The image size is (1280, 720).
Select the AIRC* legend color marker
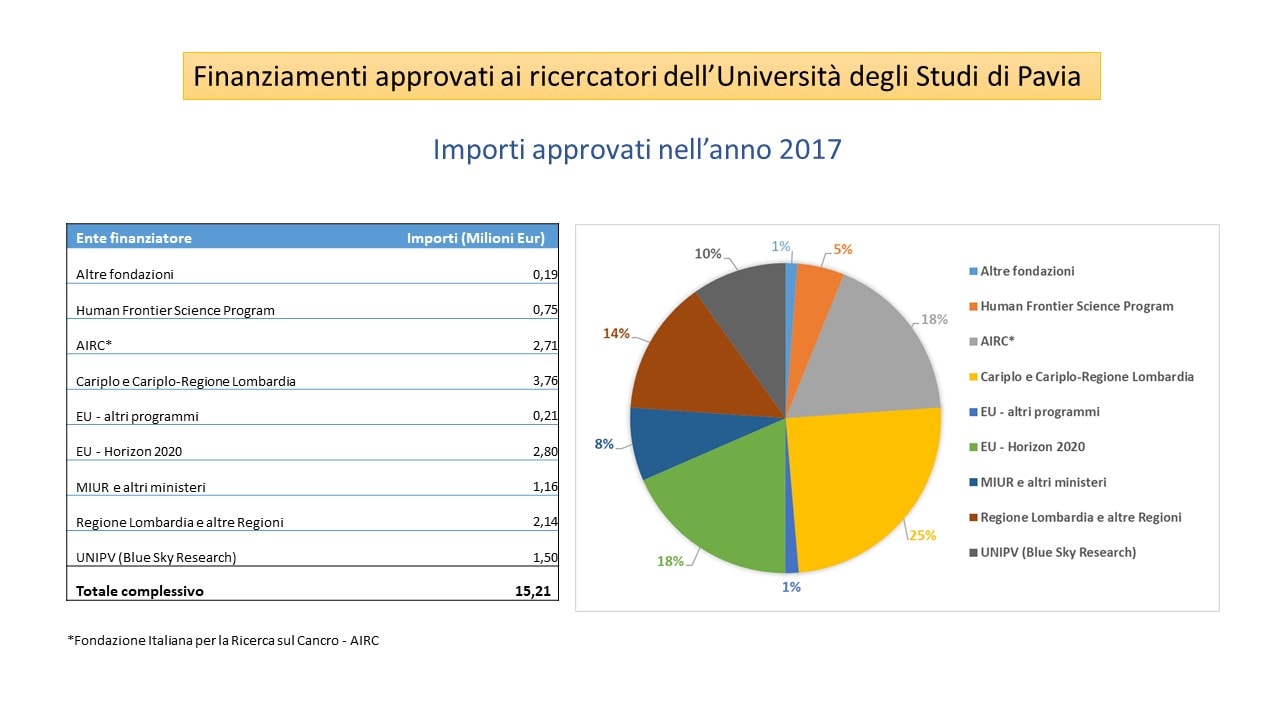click(x=974, y=342)
